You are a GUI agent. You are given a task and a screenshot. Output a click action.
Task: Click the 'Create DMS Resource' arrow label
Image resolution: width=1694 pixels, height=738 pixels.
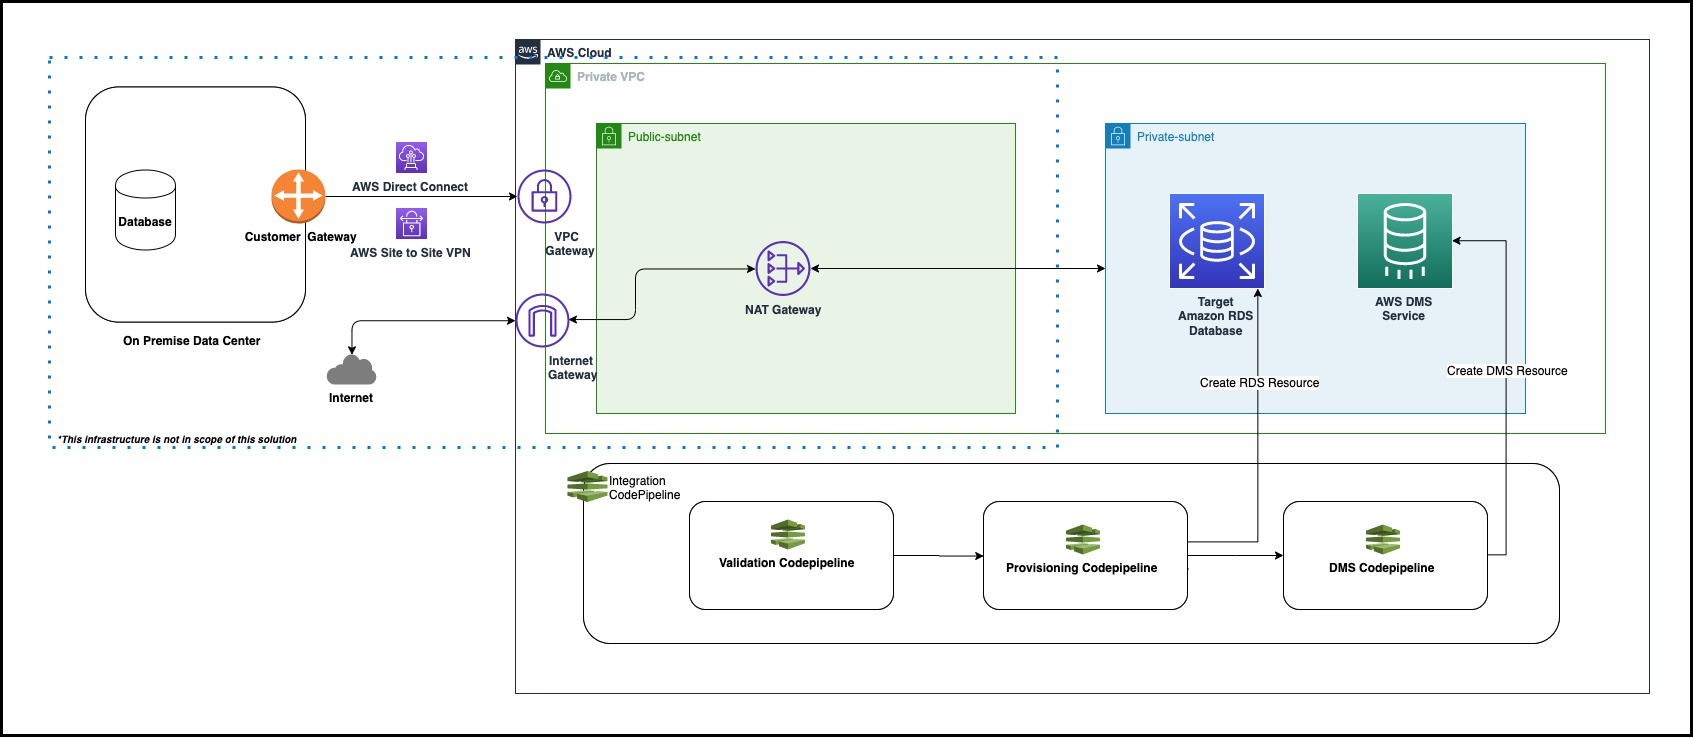tap(1507, 371)
